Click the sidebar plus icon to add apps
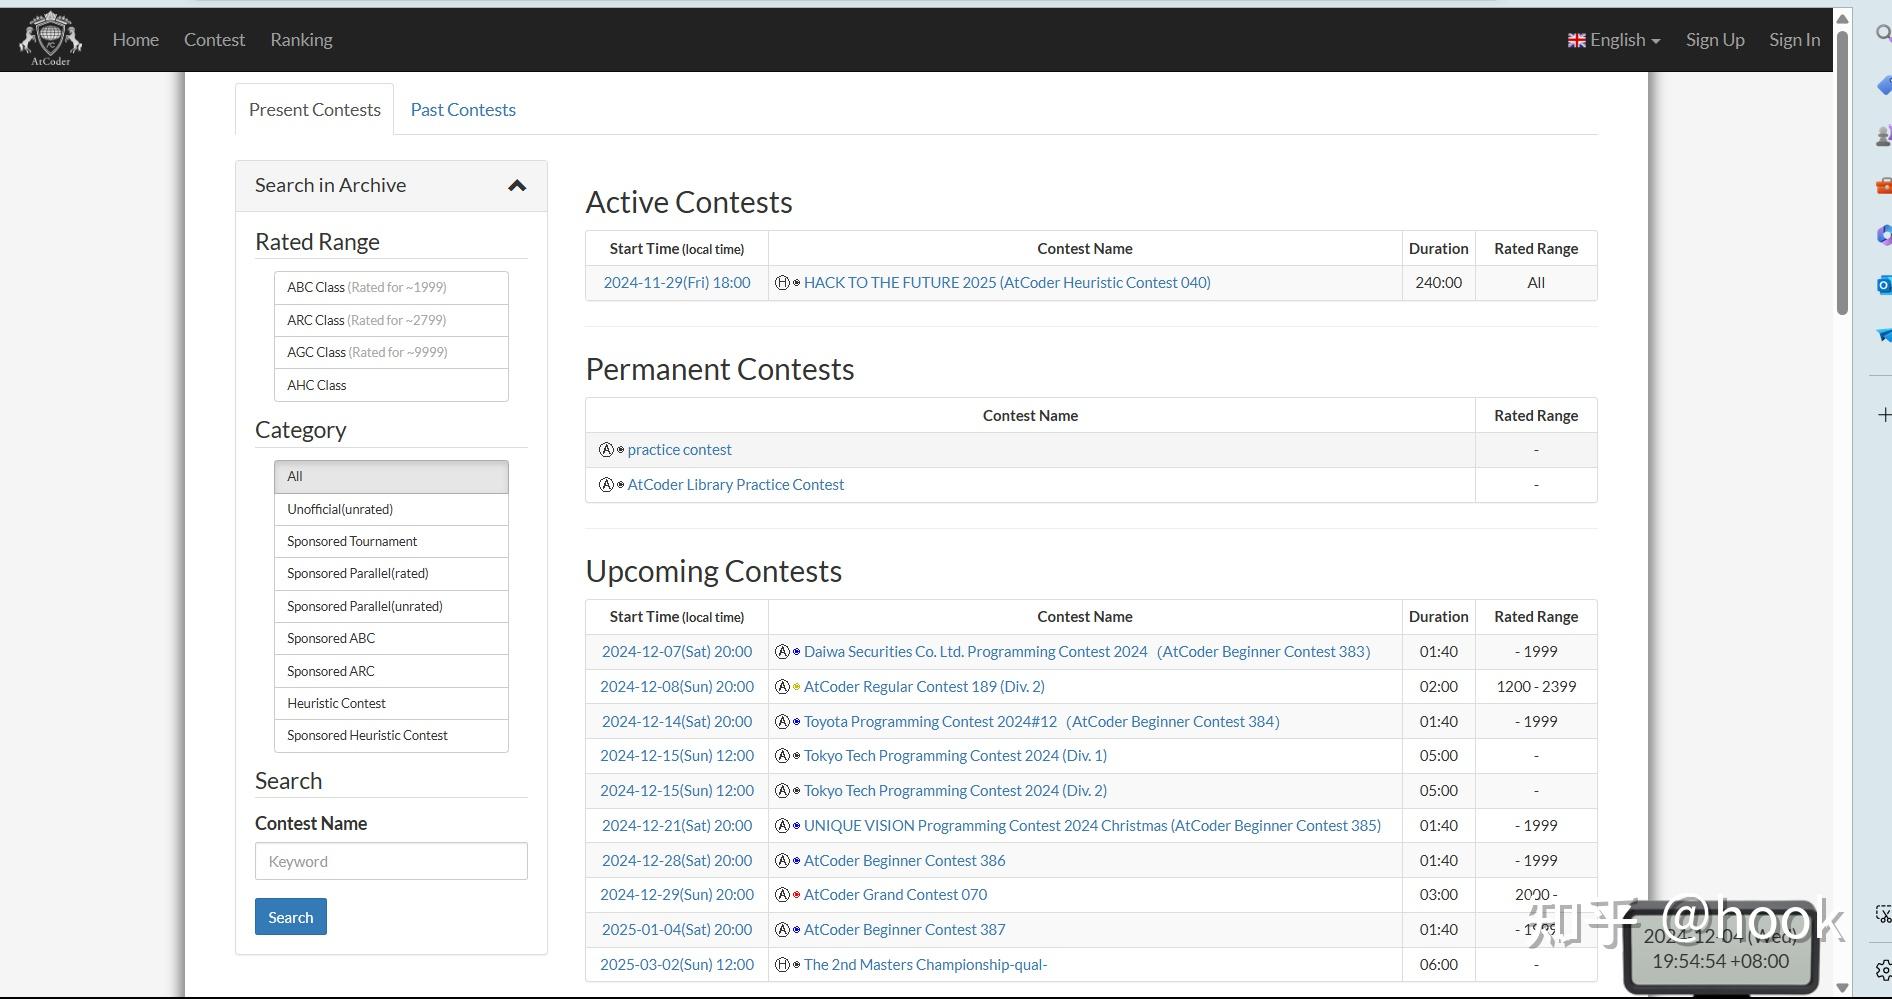 pyautogui.click(x=1884, y=414)
